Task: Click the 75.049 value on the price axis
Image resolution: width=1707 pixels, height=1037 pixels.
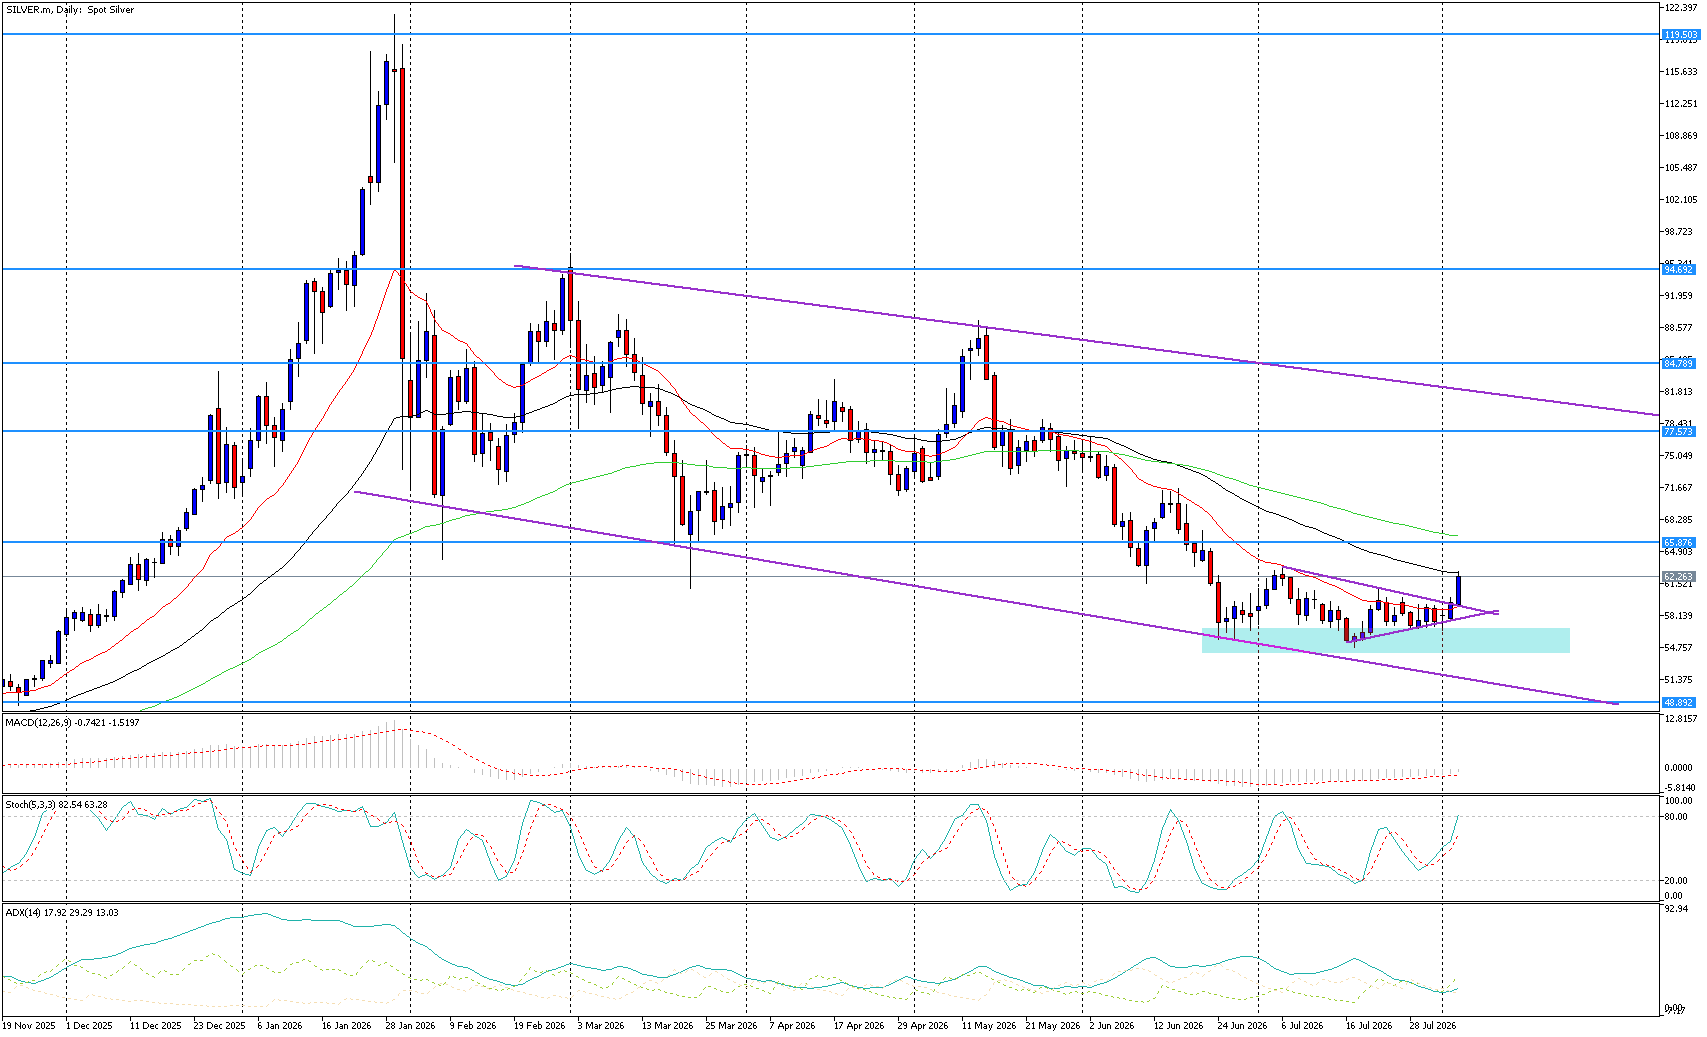Action: 1679,455
